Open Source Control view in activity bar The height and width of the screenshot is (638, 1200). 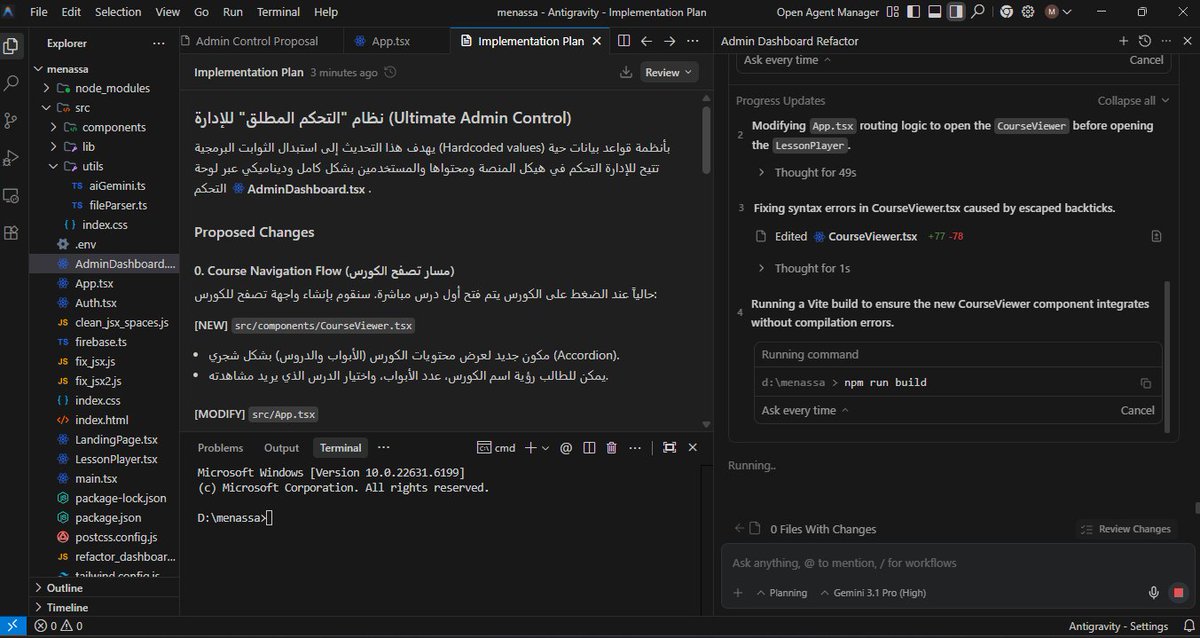(x=11, y=120)
